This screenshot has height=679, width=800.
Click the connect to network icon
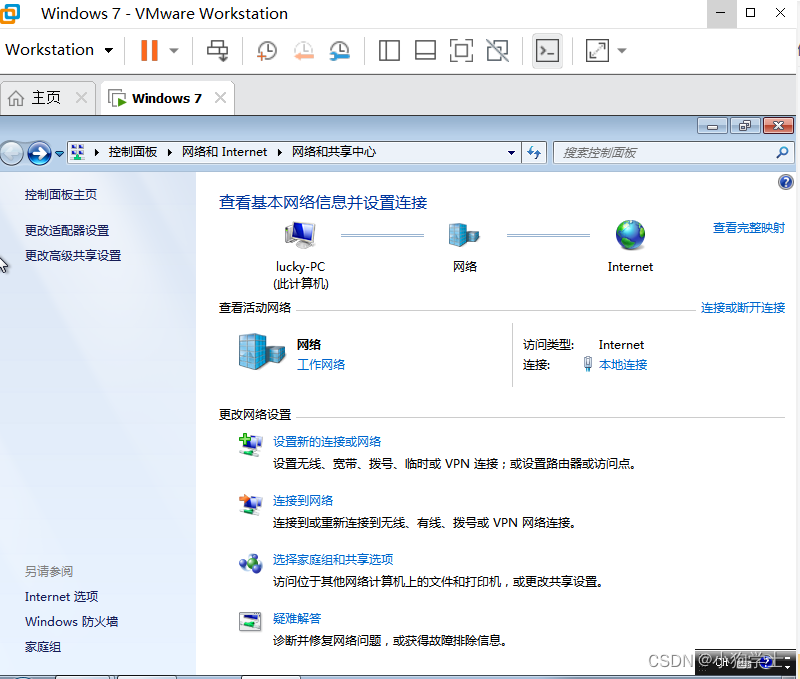click(251, 505)
